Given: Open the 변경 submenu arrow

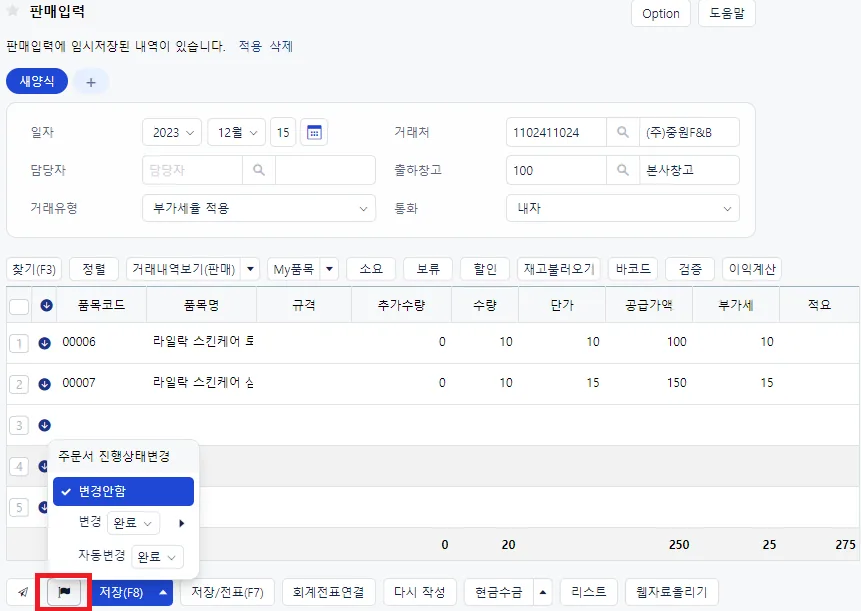Looking at the screenshot, I should [x=181, y=523].
